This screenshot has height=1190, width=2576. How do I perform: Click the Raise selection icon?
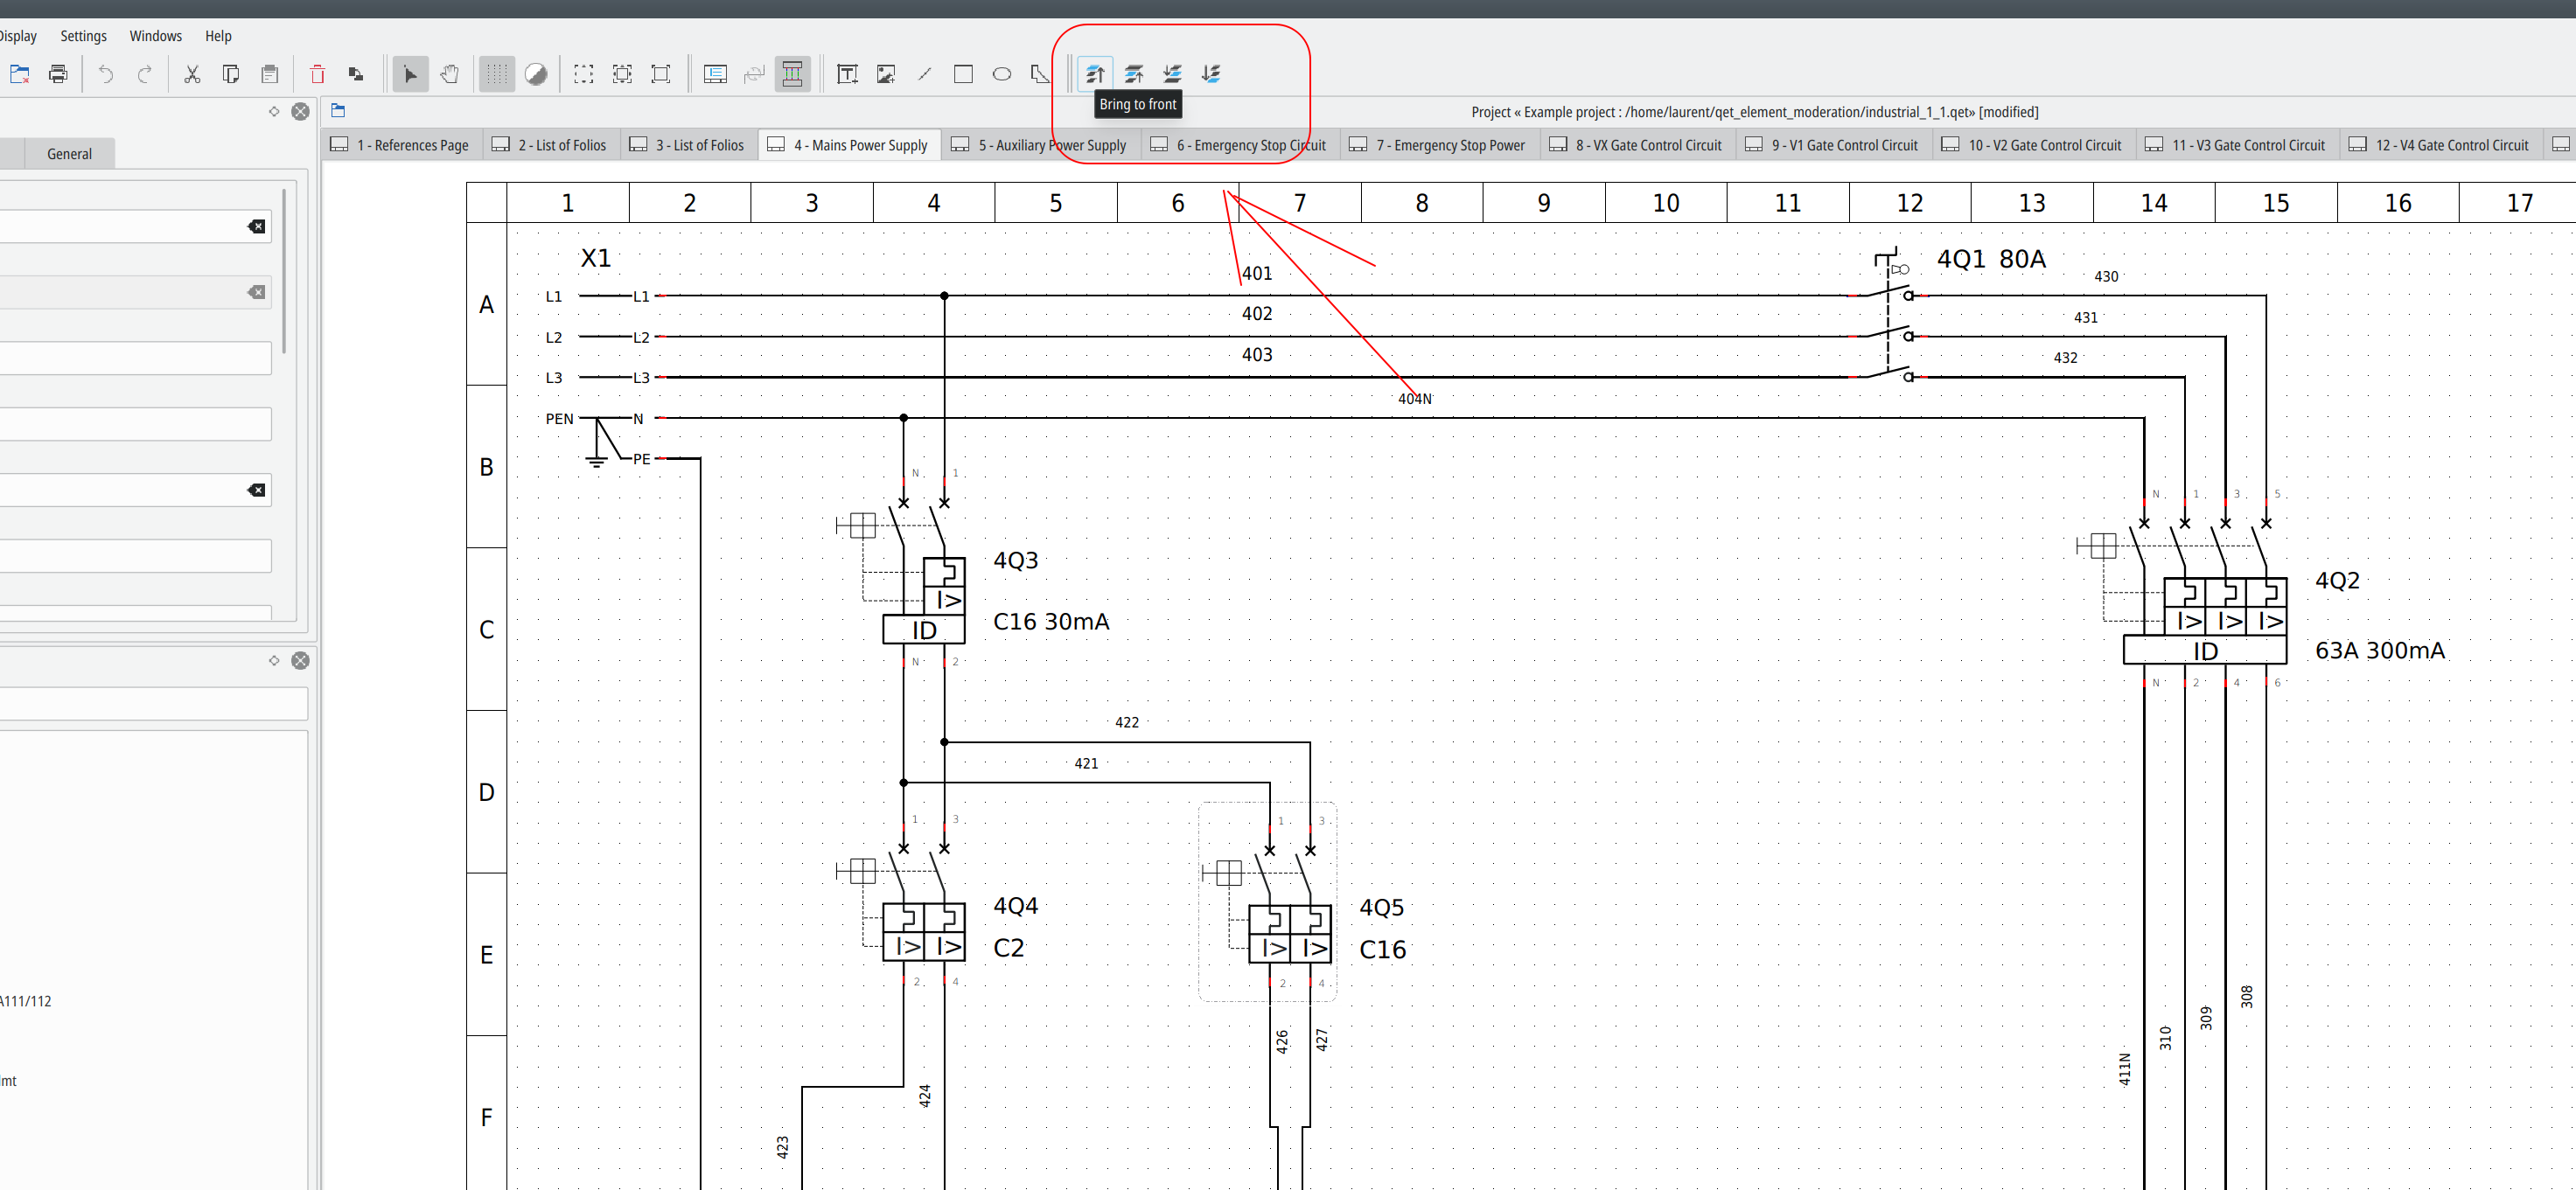click(x=1134, y=74)
